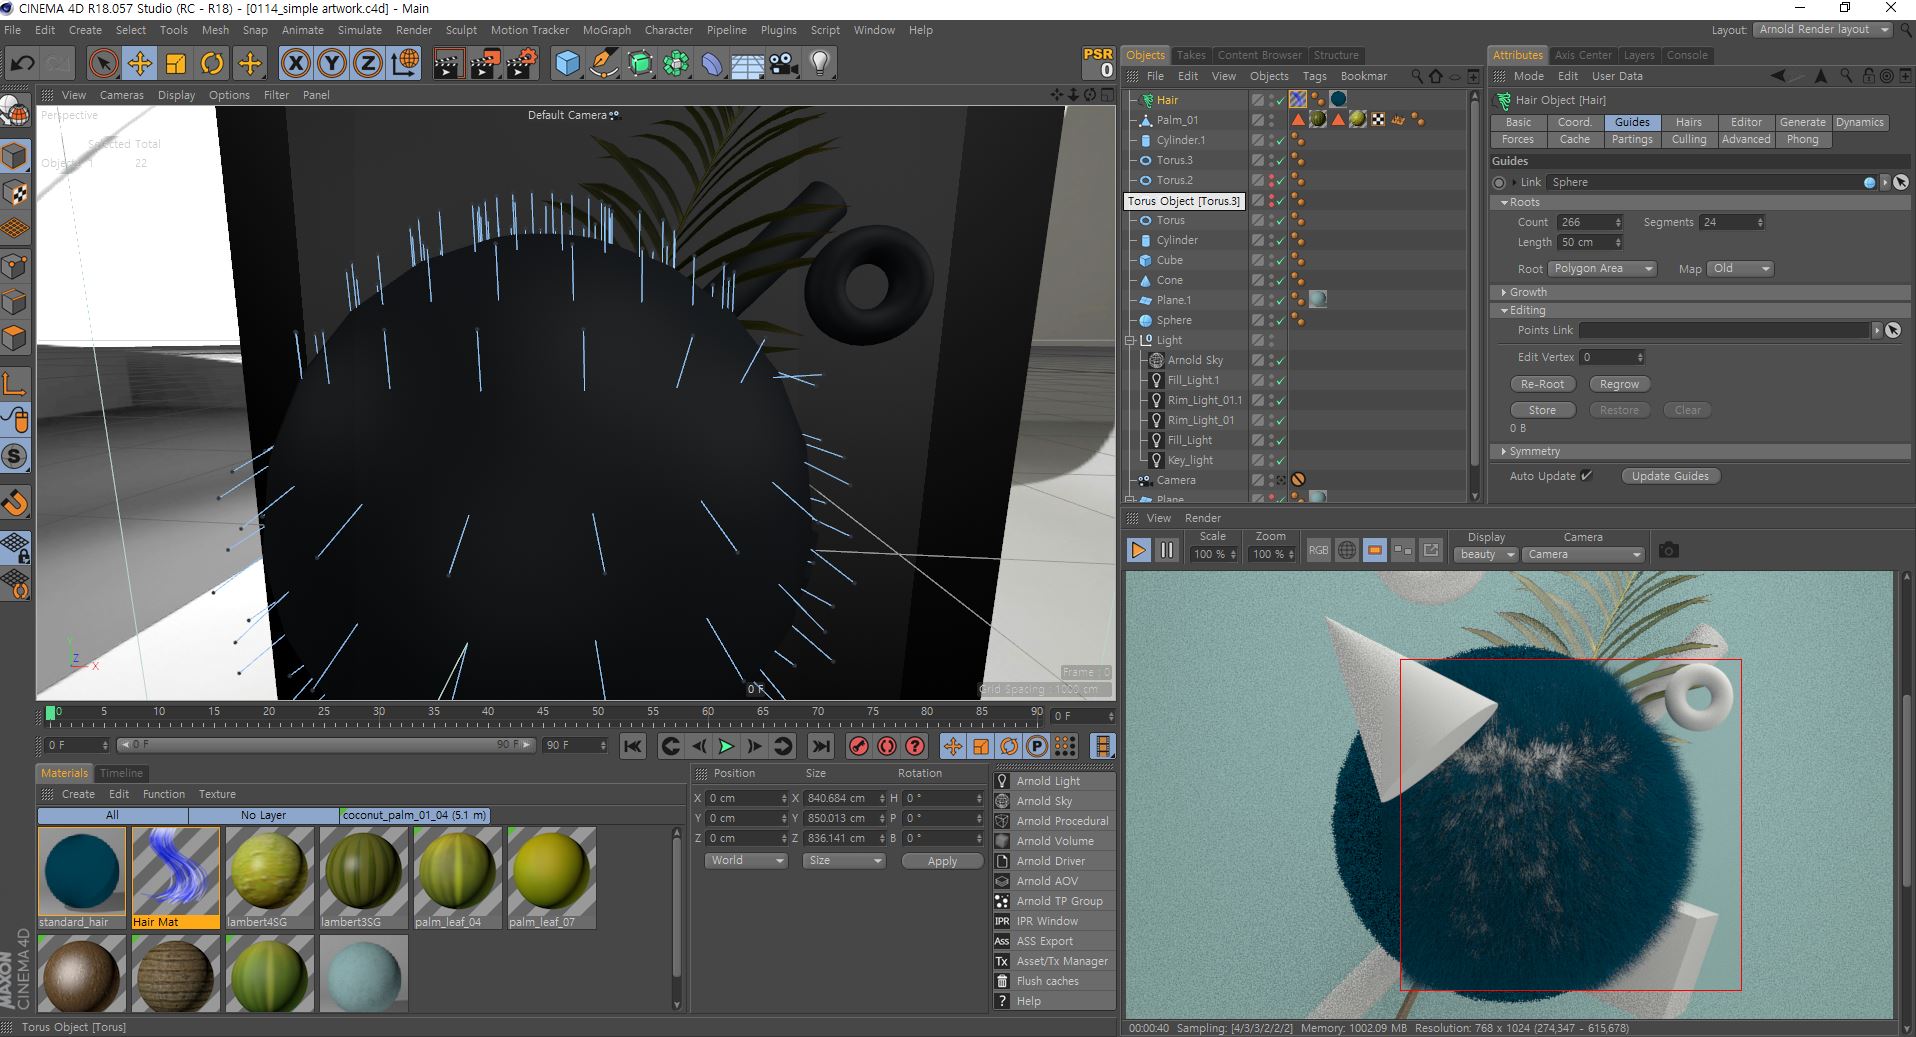Image resolution: width=1916 pixels, height=1037 pixels.
Task: Switch to the Takes tab
Action: [x=1191, y=55]
